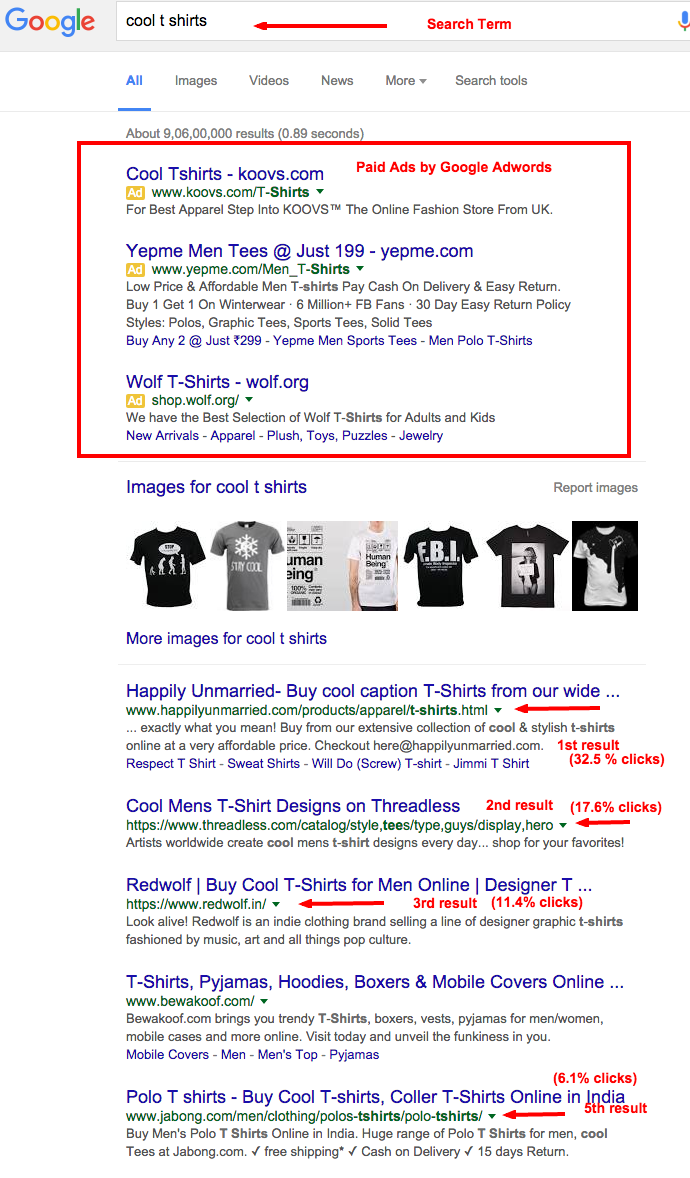Expand the More dropdown menu

406,80
